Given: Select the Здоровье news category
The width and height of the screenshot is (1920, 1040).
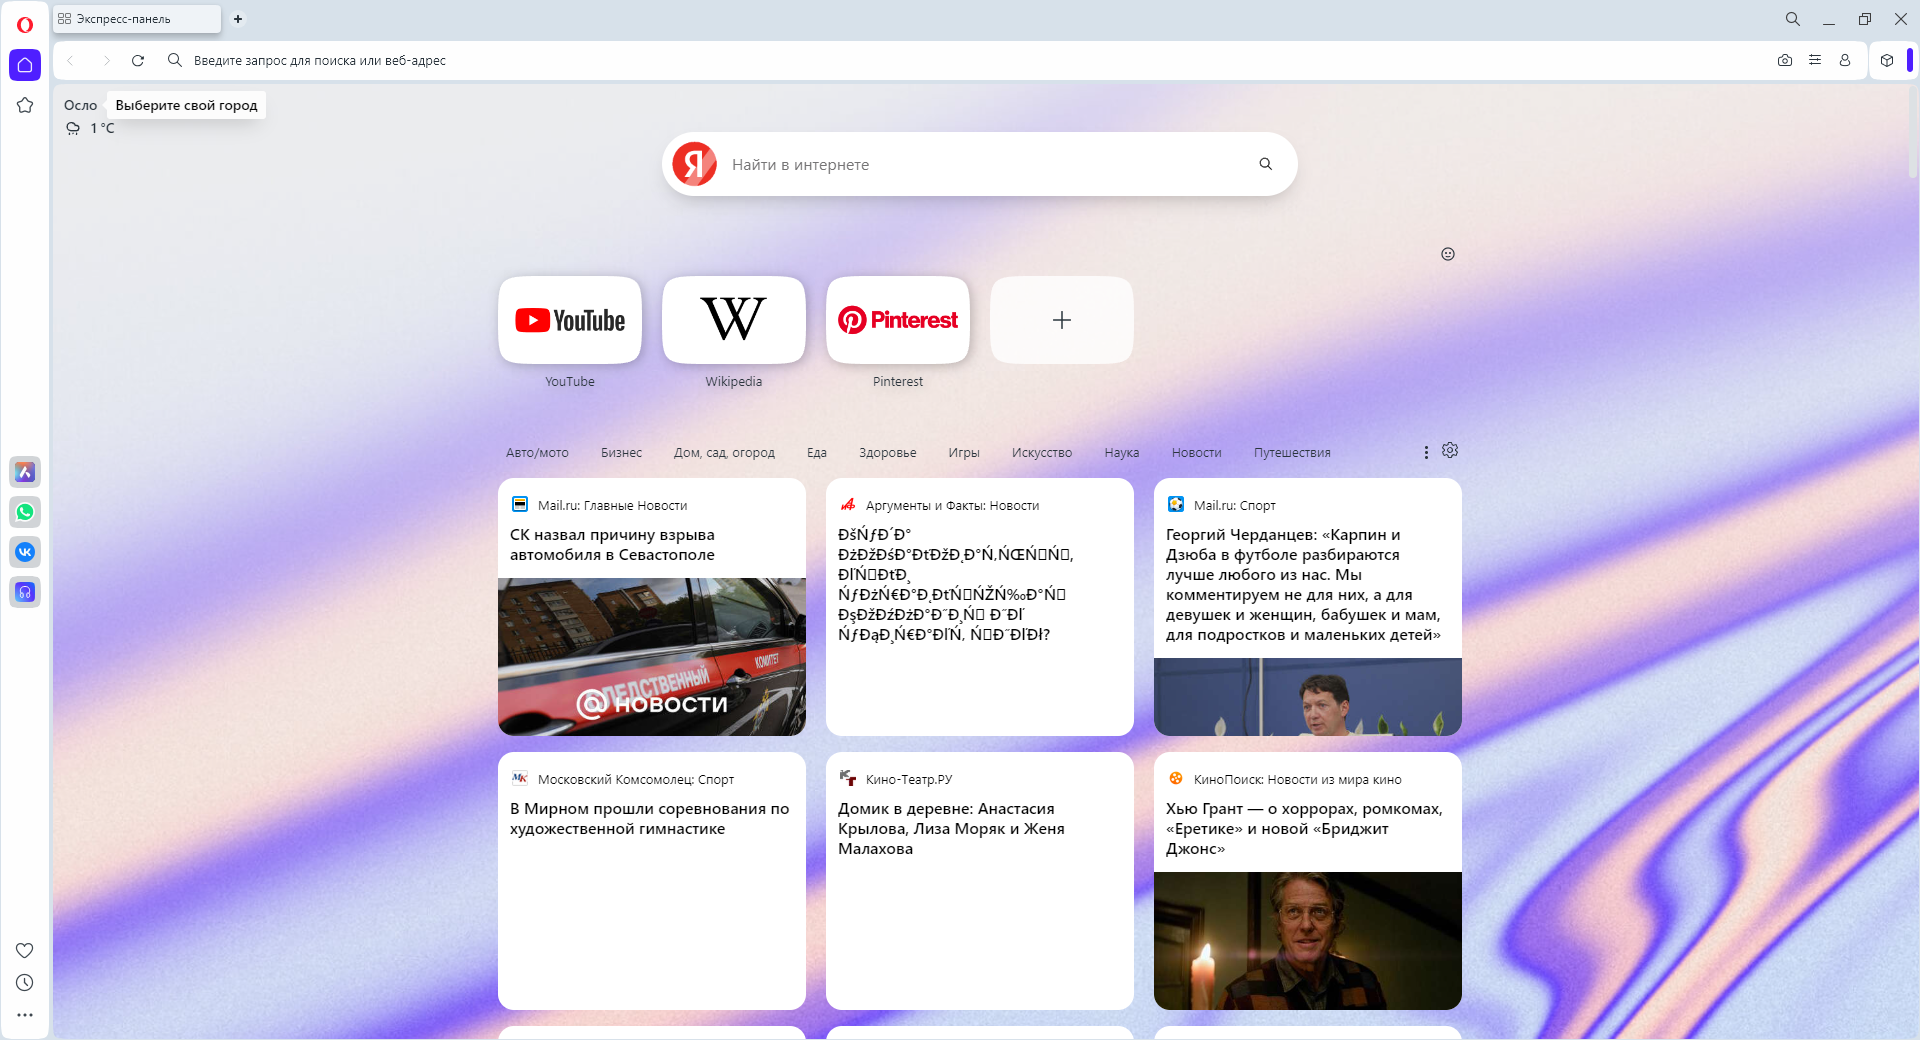Looking at the screenshot, I should [x=888, y=453].
